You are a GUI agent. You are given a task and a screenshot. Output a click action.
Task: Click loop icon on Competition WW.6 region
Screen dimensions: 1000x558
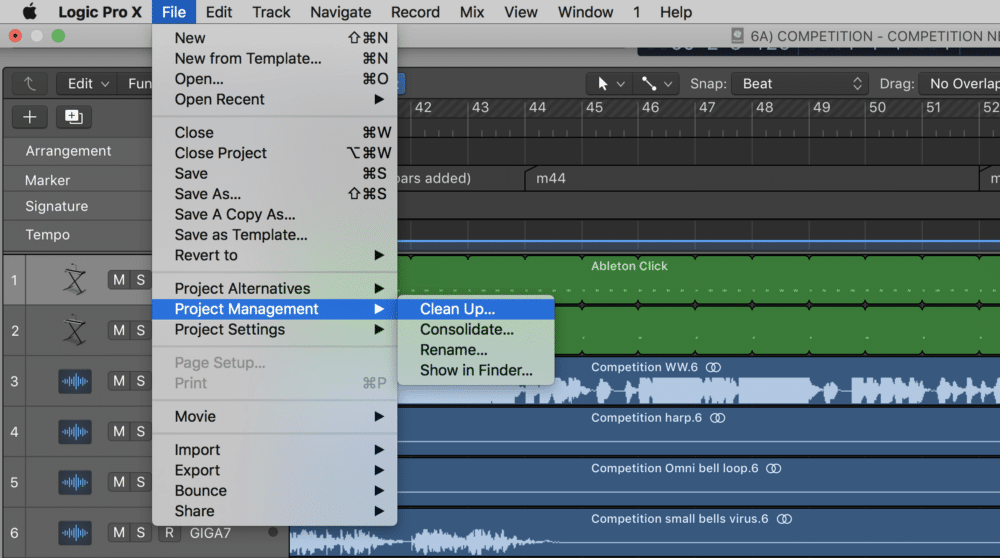tap(714, 367)
